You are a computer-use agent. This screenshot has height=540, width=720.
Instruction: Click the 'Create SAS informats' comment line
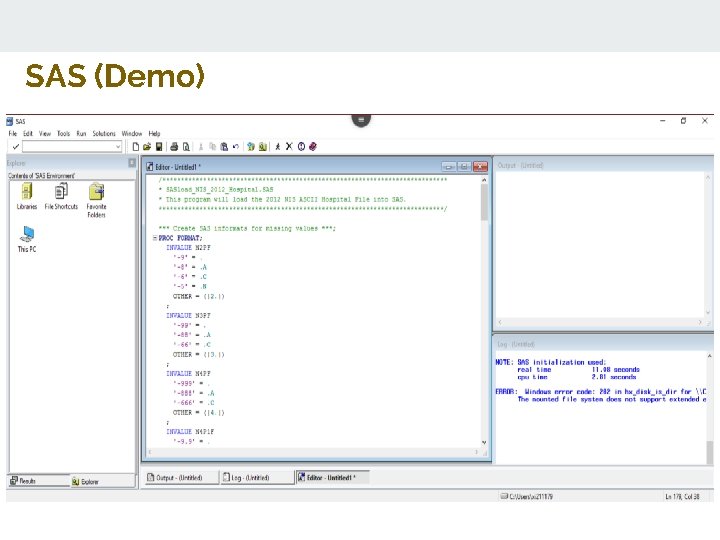[247, 228]
